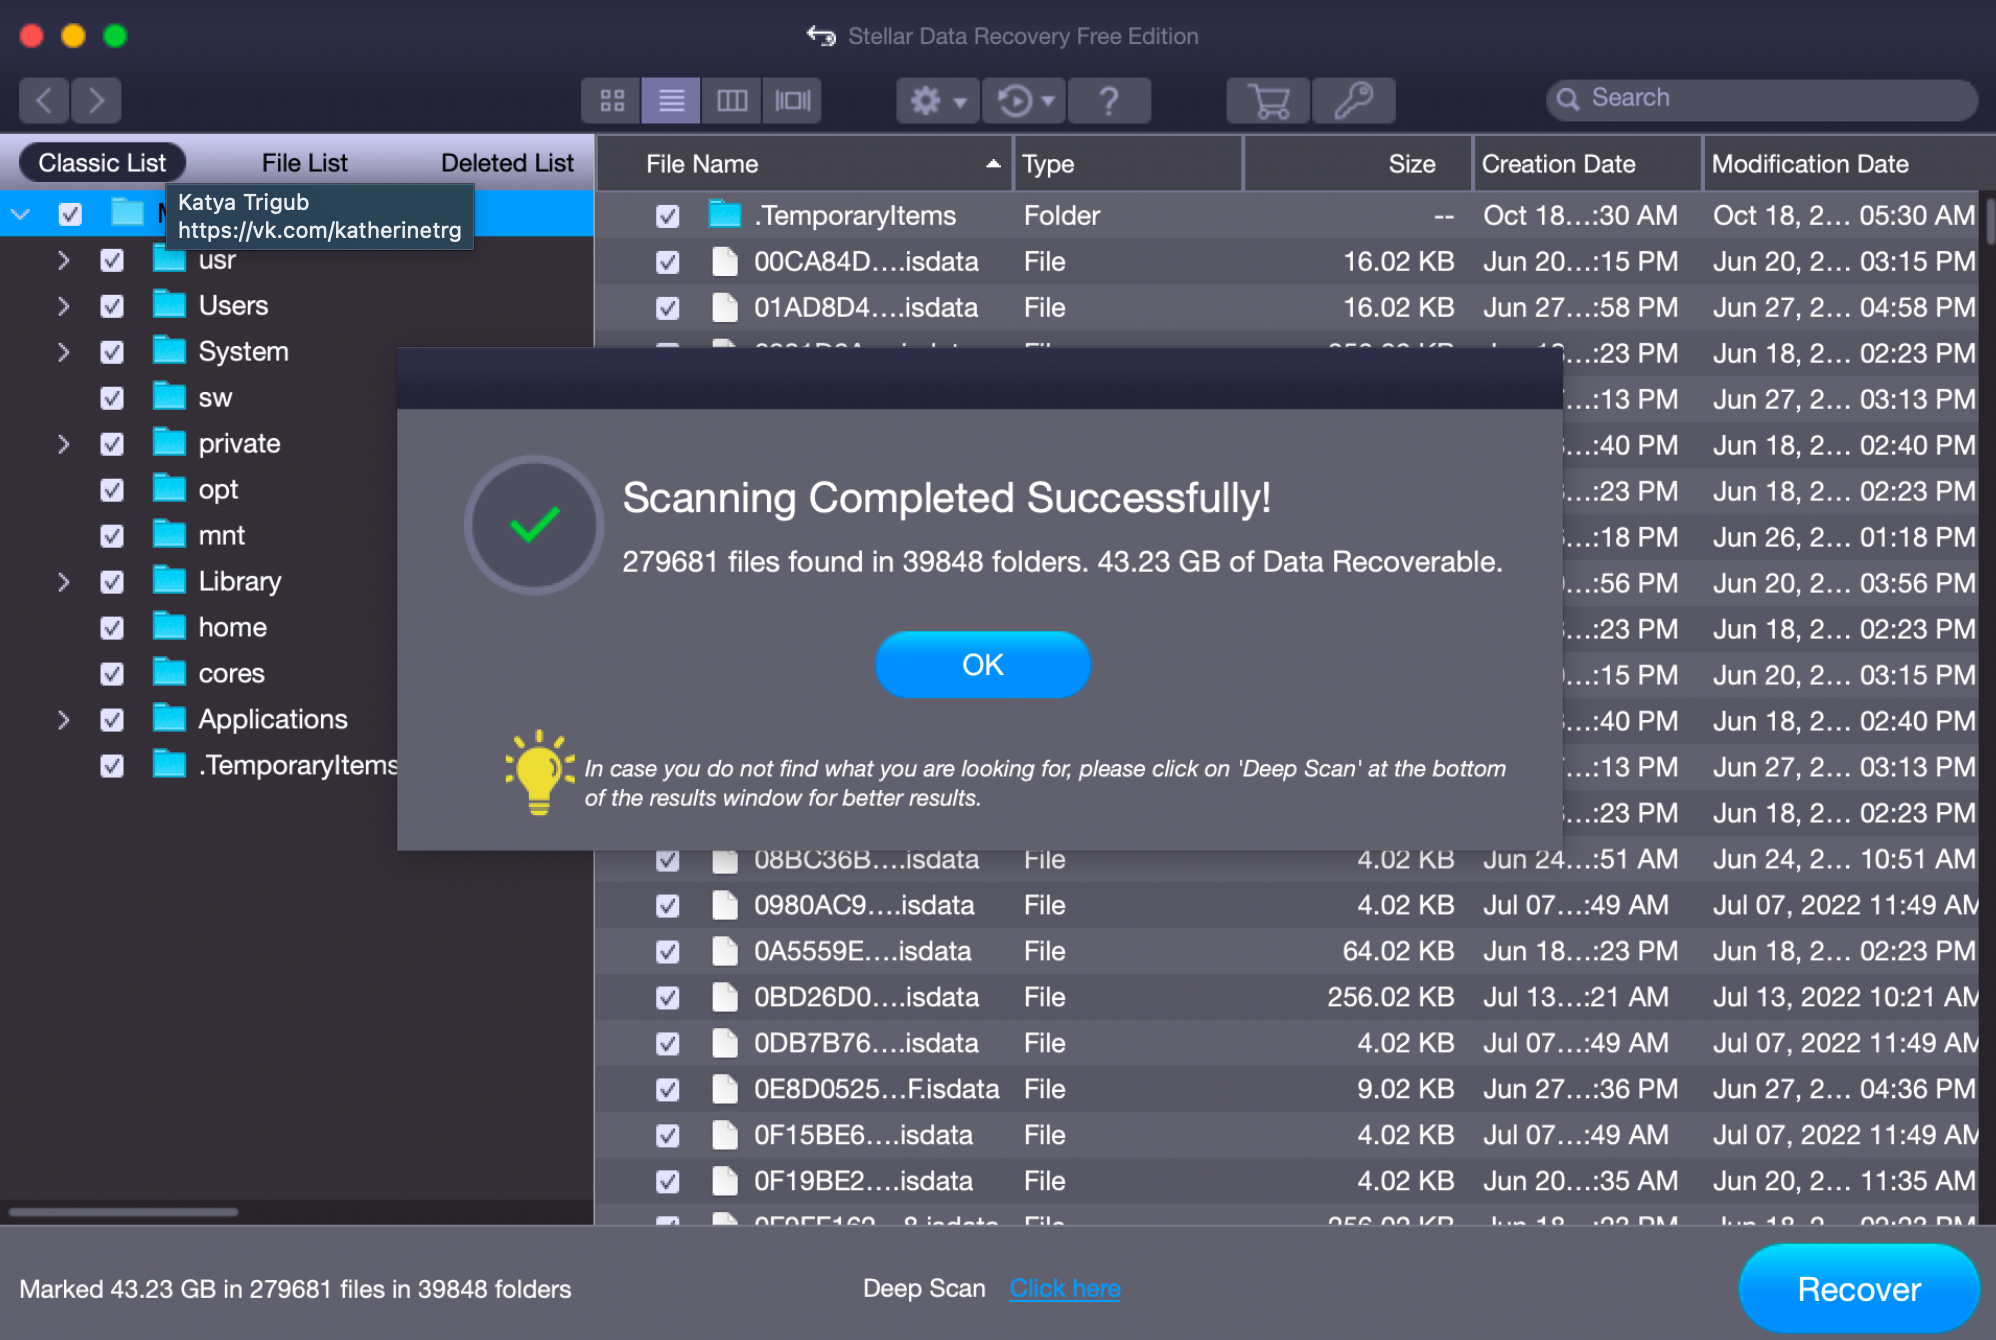Switch to column view
Image resolution: width=1996 pixels, height=1340 pixels.
pos(731,100)
